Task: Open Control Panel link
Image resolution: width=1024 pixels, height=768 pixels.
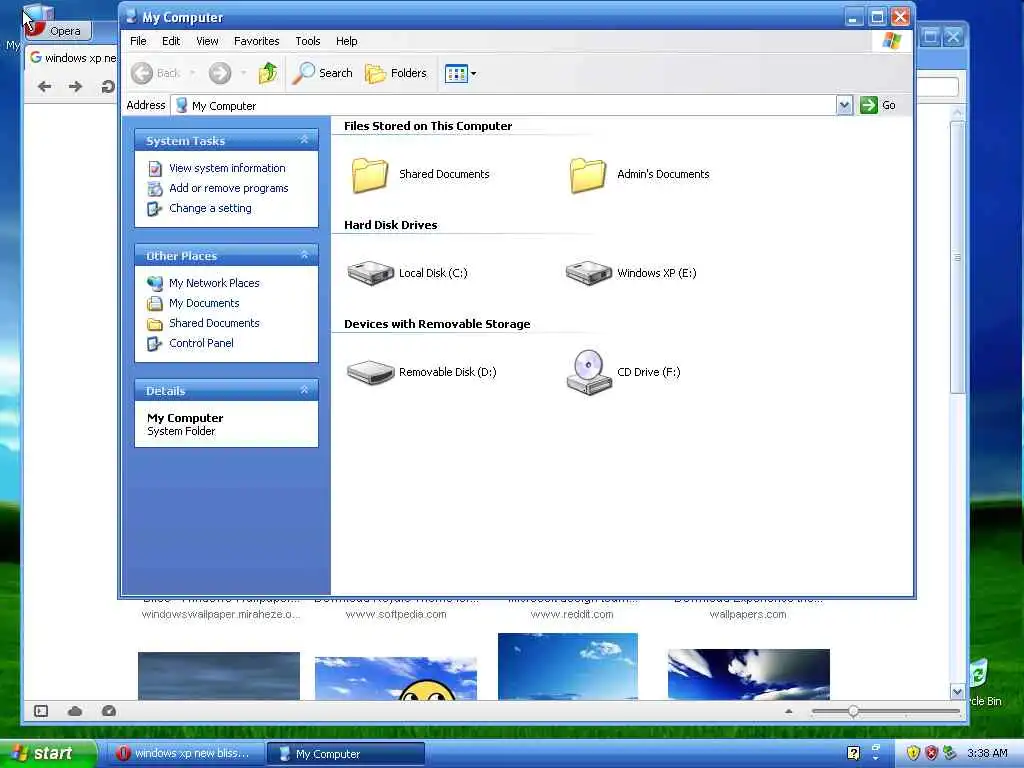Action: [201, 344]
